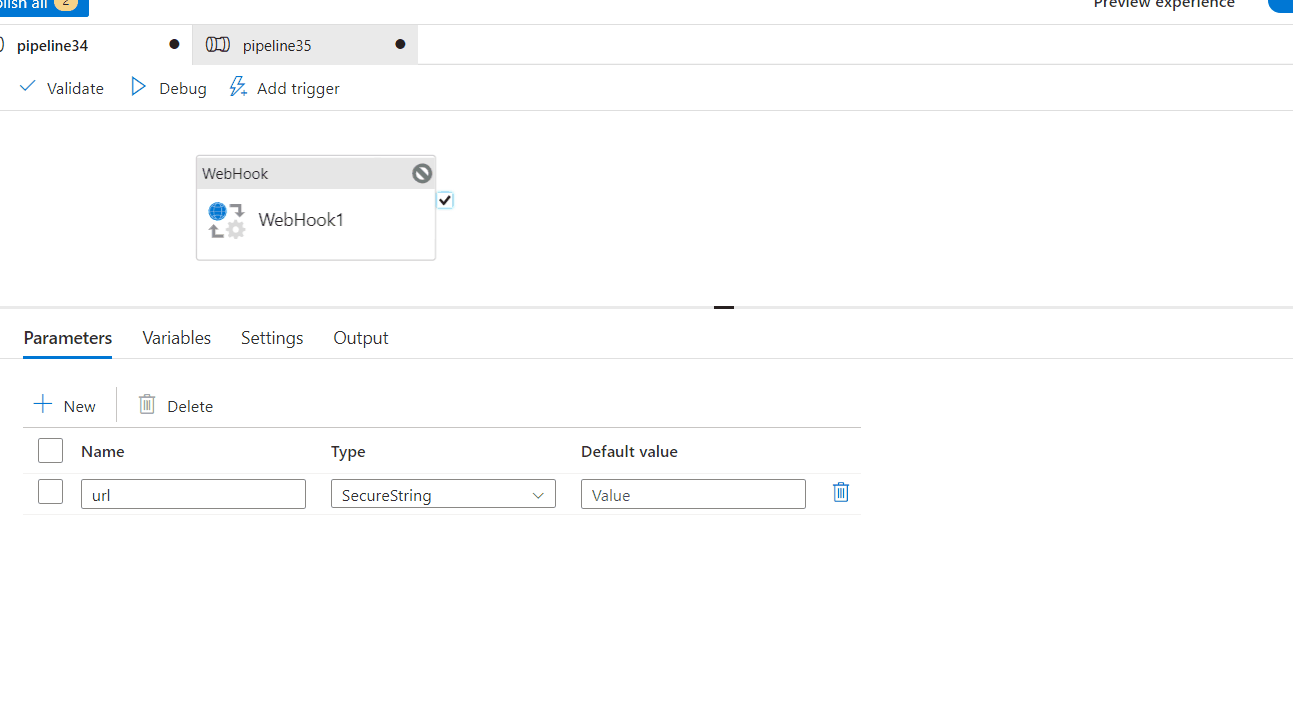Viewport: 1293px width, 716px height.
Task: Check the select-all checkbox in the parameters header
Action: (x=50, y=450)
